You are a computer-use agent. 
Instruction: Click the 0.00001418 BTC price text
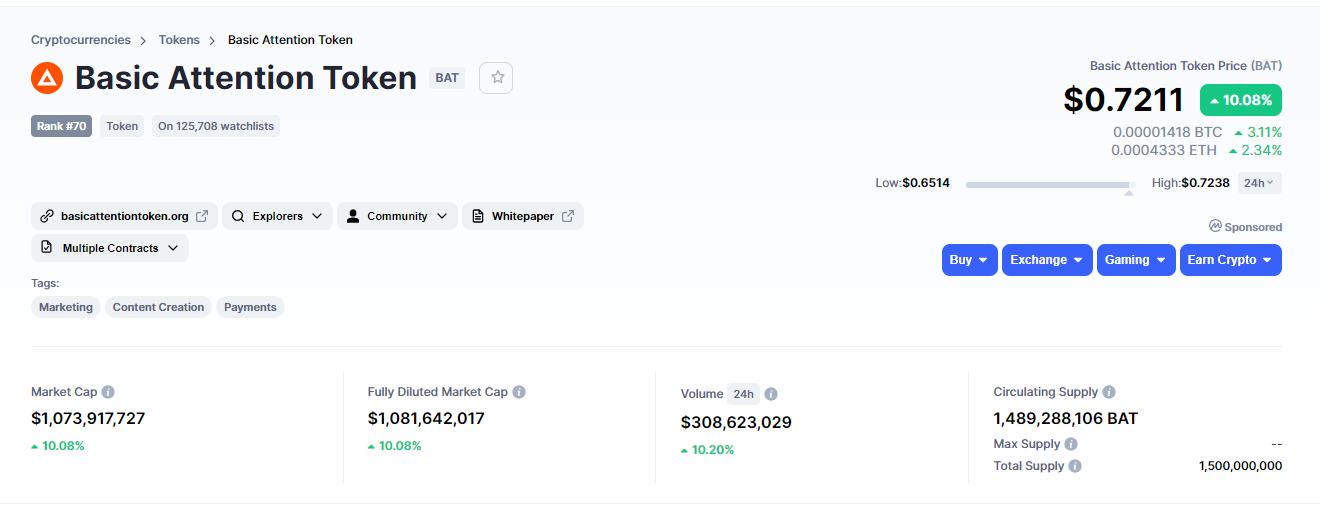click(1168, 132)
